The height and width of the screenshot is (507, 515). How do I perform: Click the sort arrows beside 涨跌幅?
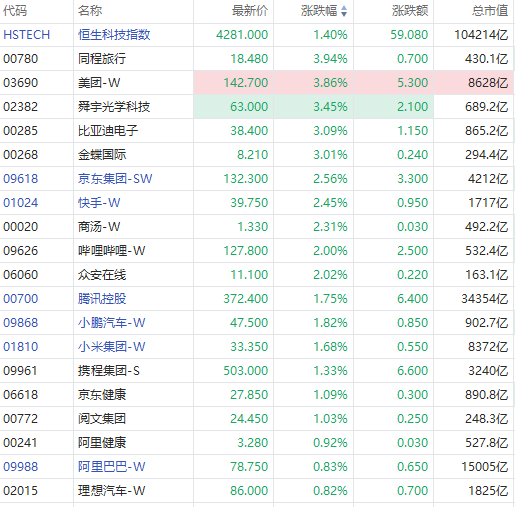[x=344, y=11]
